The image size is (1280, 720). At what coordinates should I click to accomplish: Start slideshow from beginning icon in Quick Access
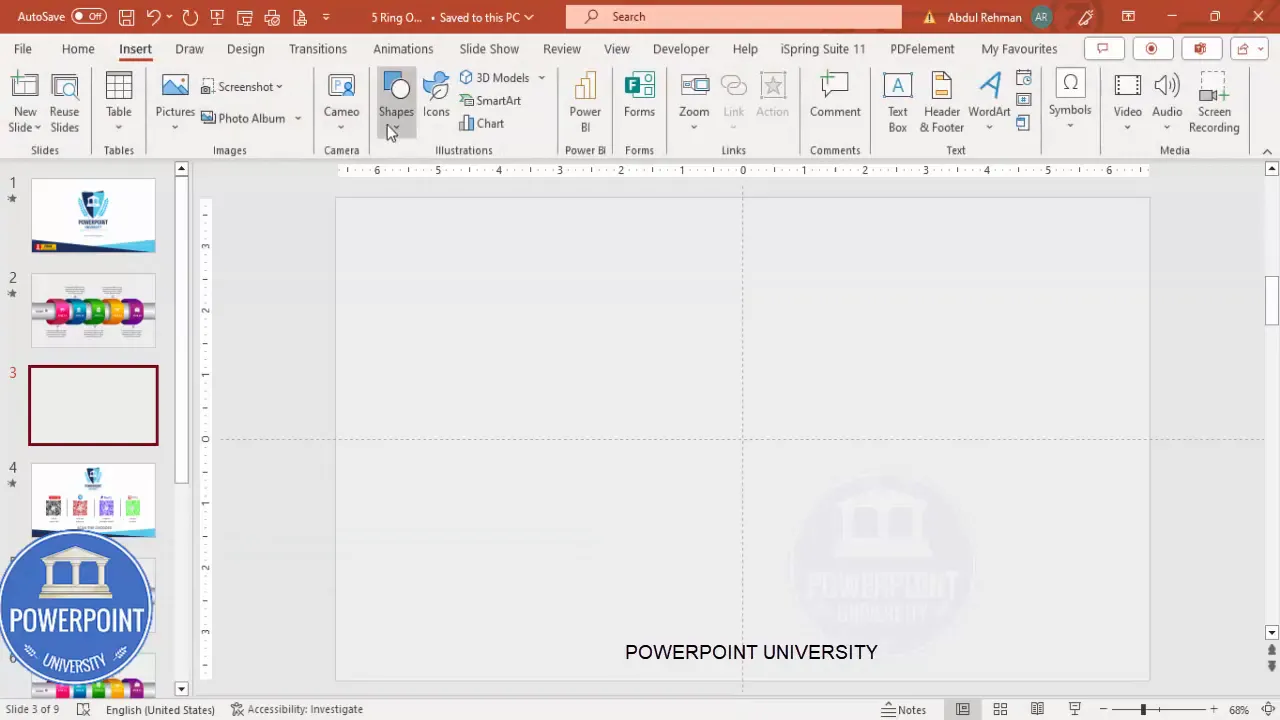coord(217,17)
